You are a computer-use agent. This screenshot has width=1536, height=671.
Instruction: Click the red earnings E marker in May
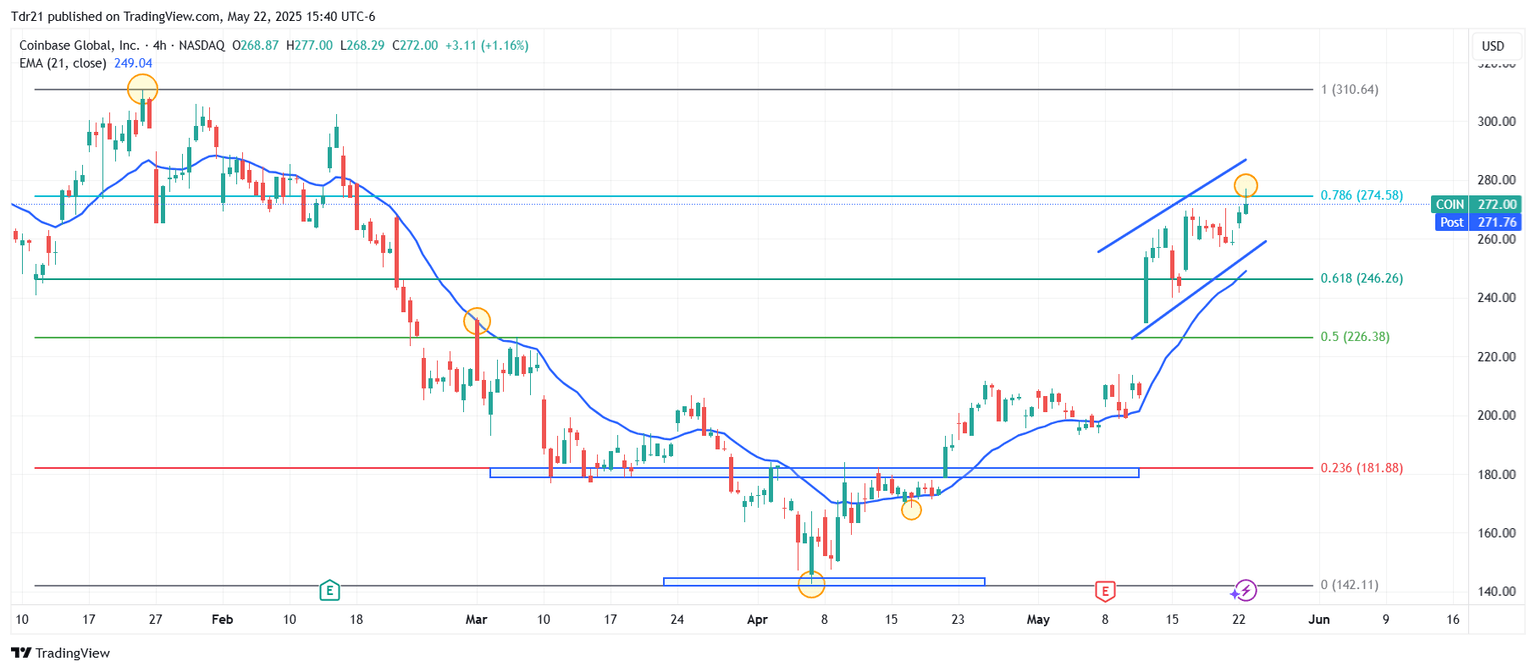click(1104, 590)
